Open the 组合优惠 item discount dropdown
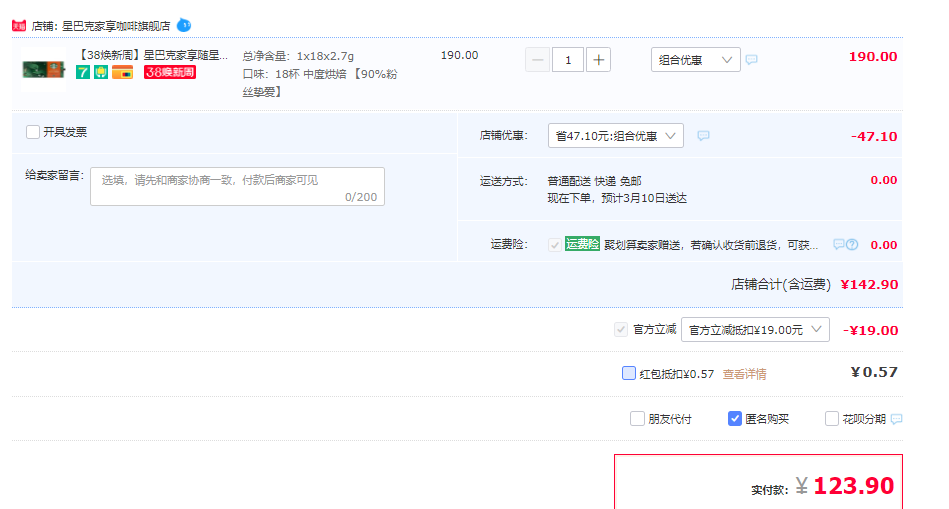Screen dimensions: 949x509 [695, 60]
